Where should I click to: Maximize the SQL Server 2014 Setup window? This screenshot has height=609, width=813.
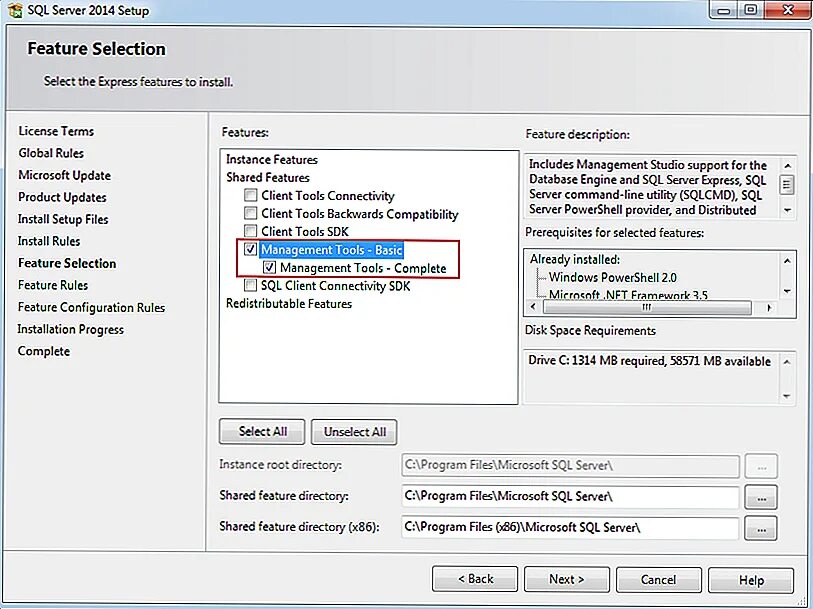tap(750, 10)
